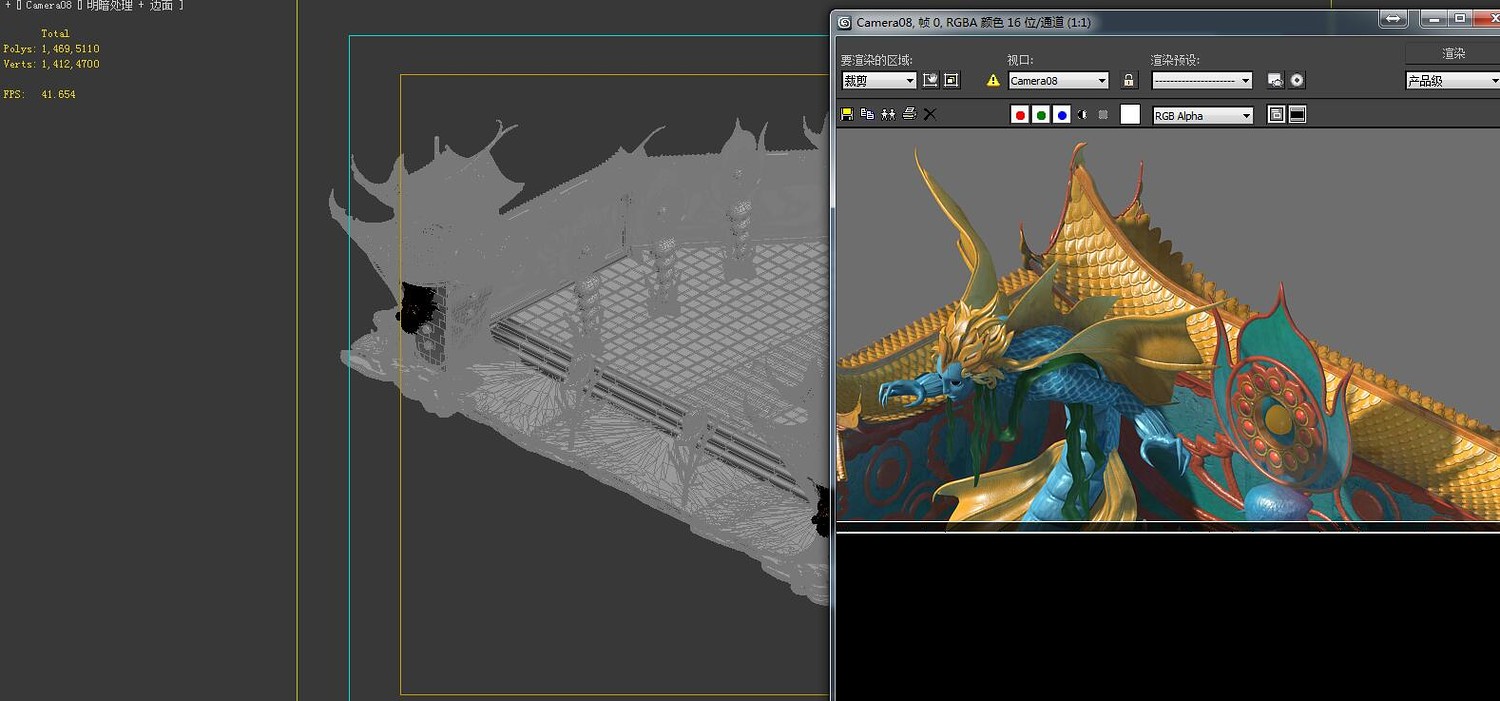
Task: Clone the rendered frame window
Action: click(x=888, y=114)
